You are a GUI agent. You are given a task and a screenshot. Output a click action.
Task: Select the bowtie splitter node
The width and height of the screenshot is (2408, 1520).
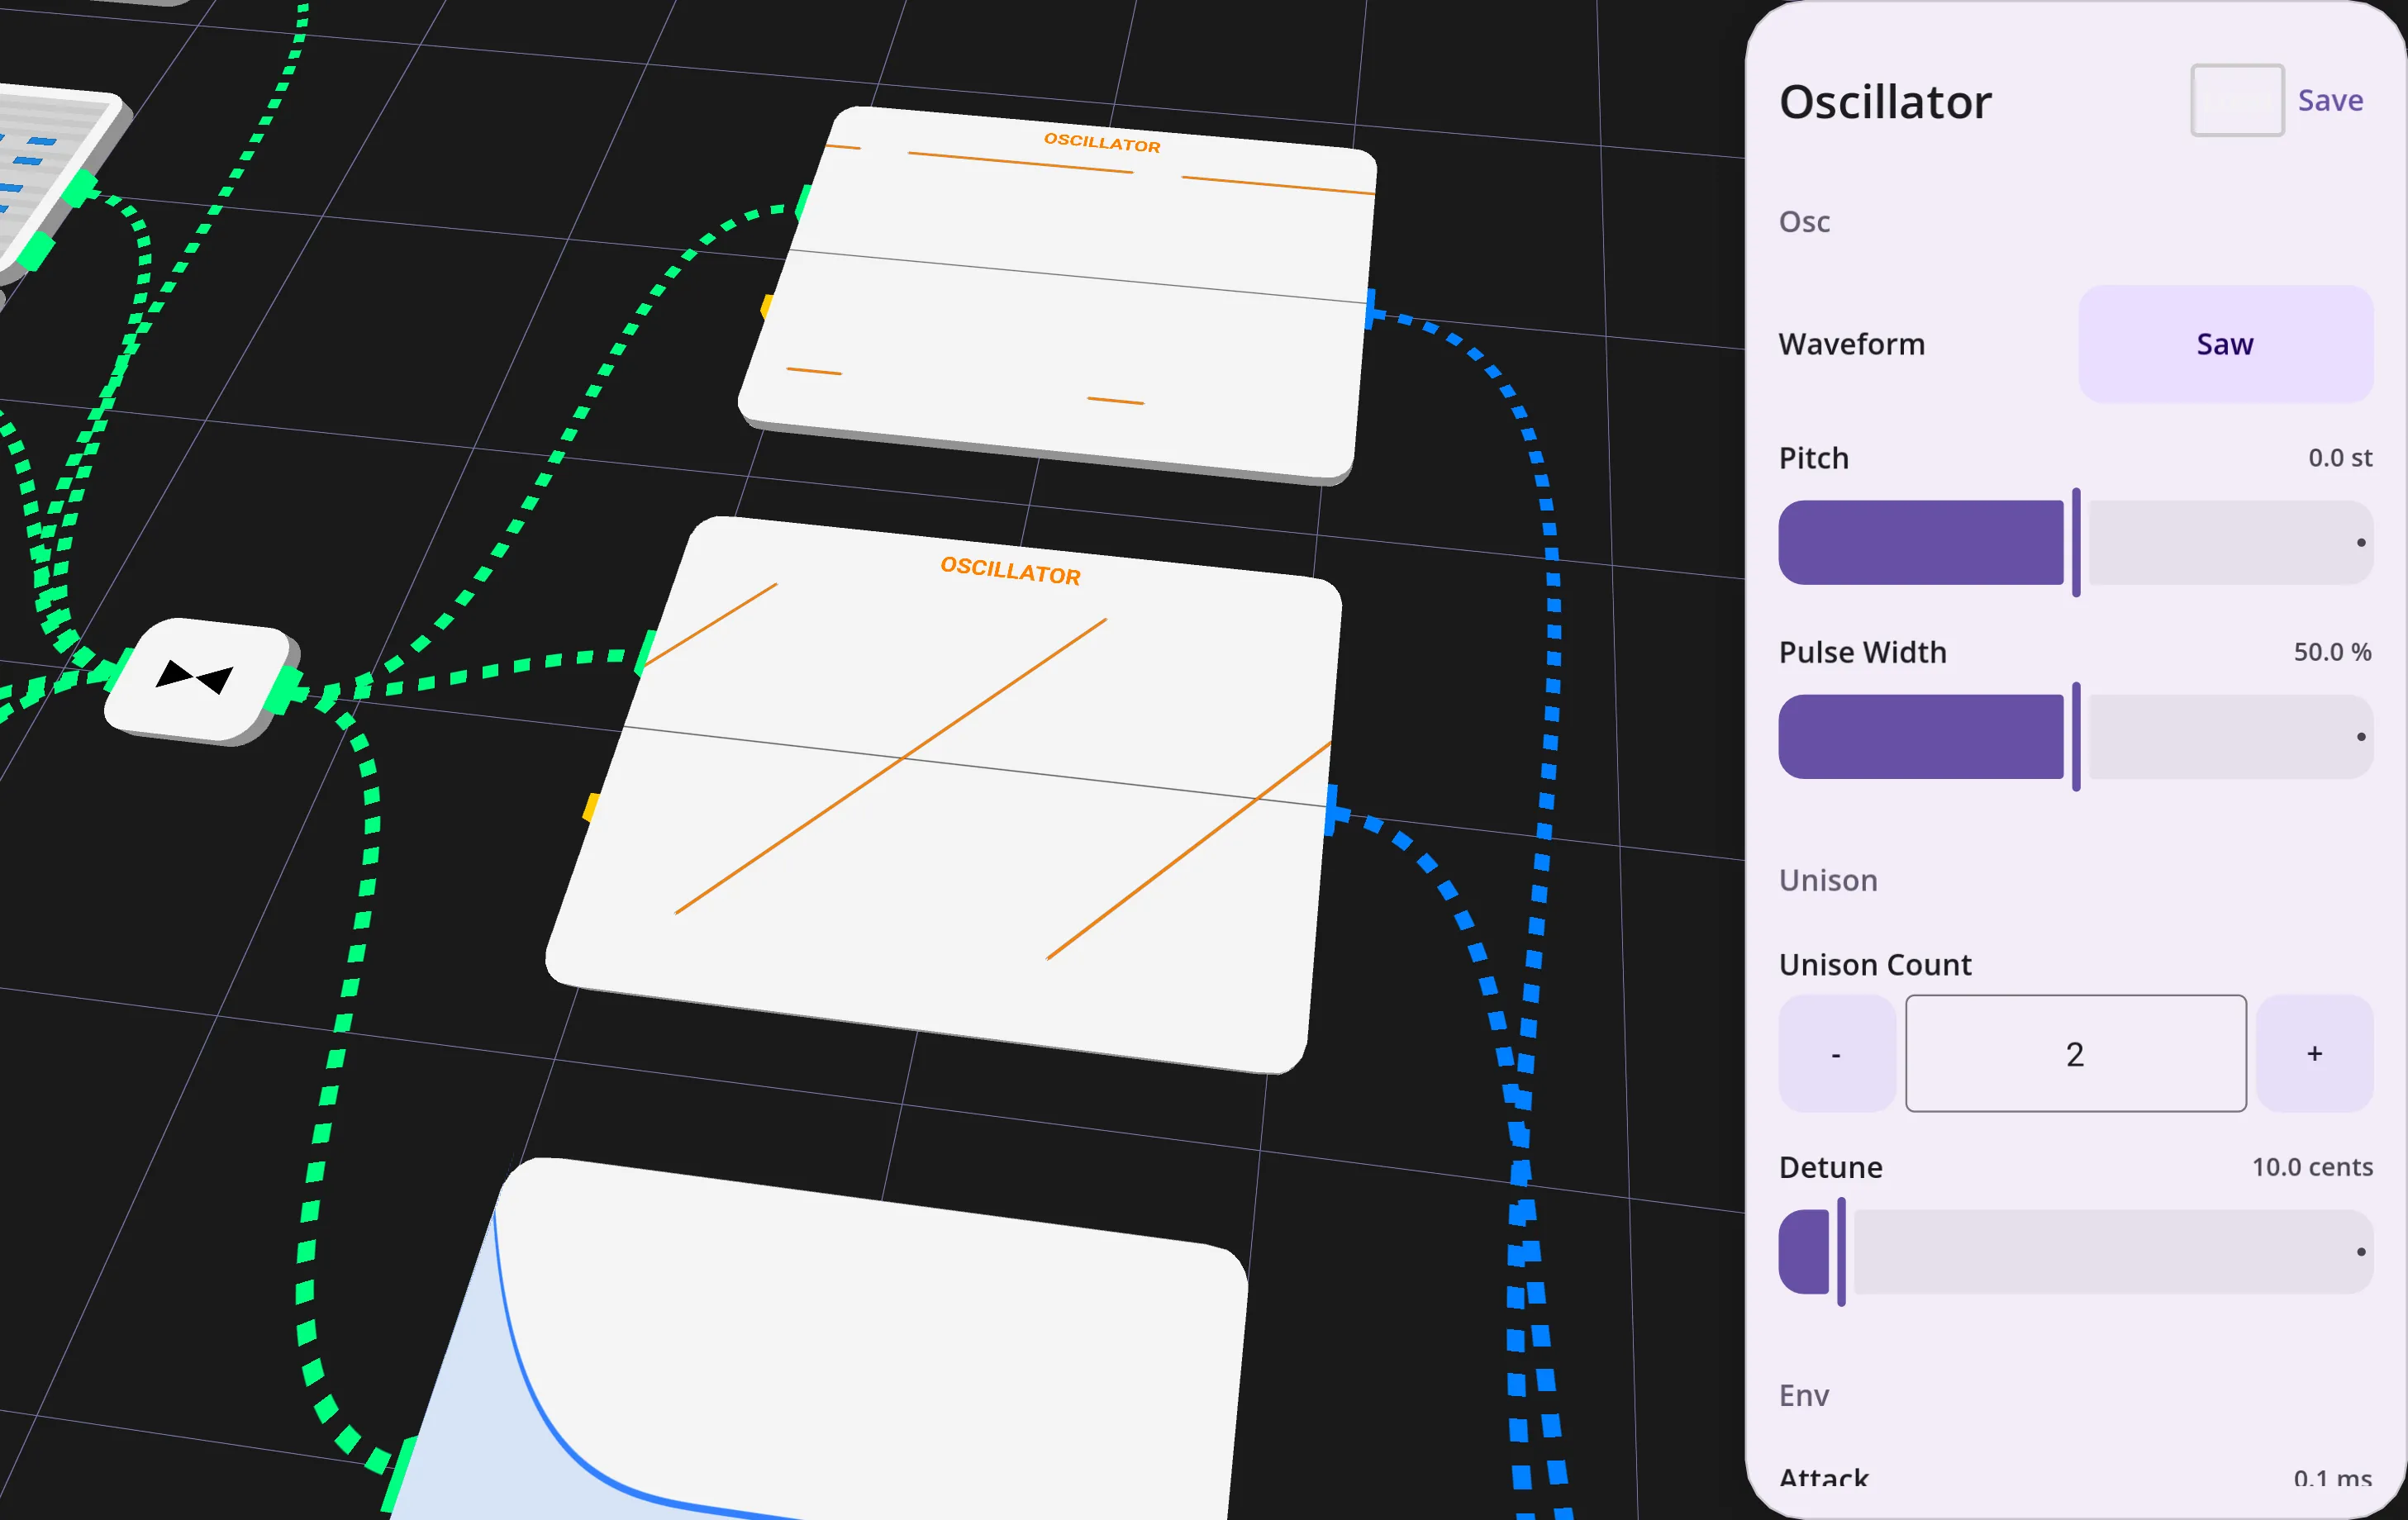point(197,680)
